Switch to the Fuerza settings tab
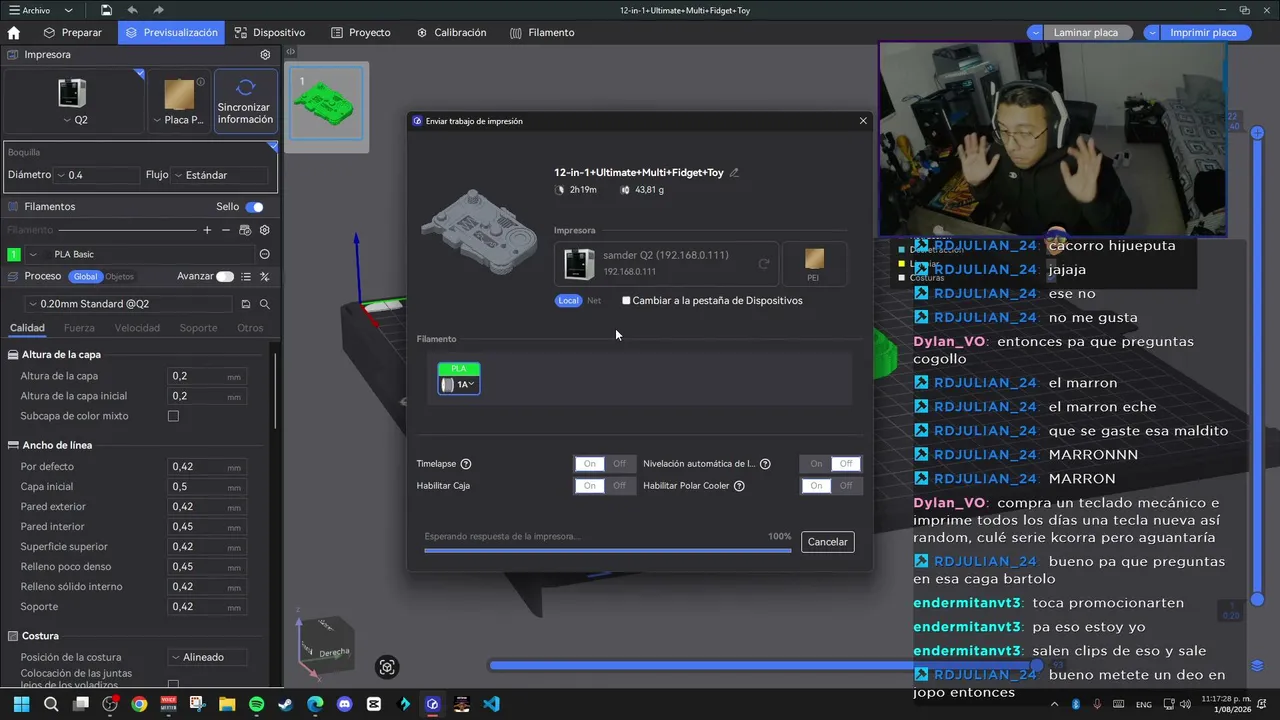This screenshot has width=1280, height=720. click(x=79, y=328)
